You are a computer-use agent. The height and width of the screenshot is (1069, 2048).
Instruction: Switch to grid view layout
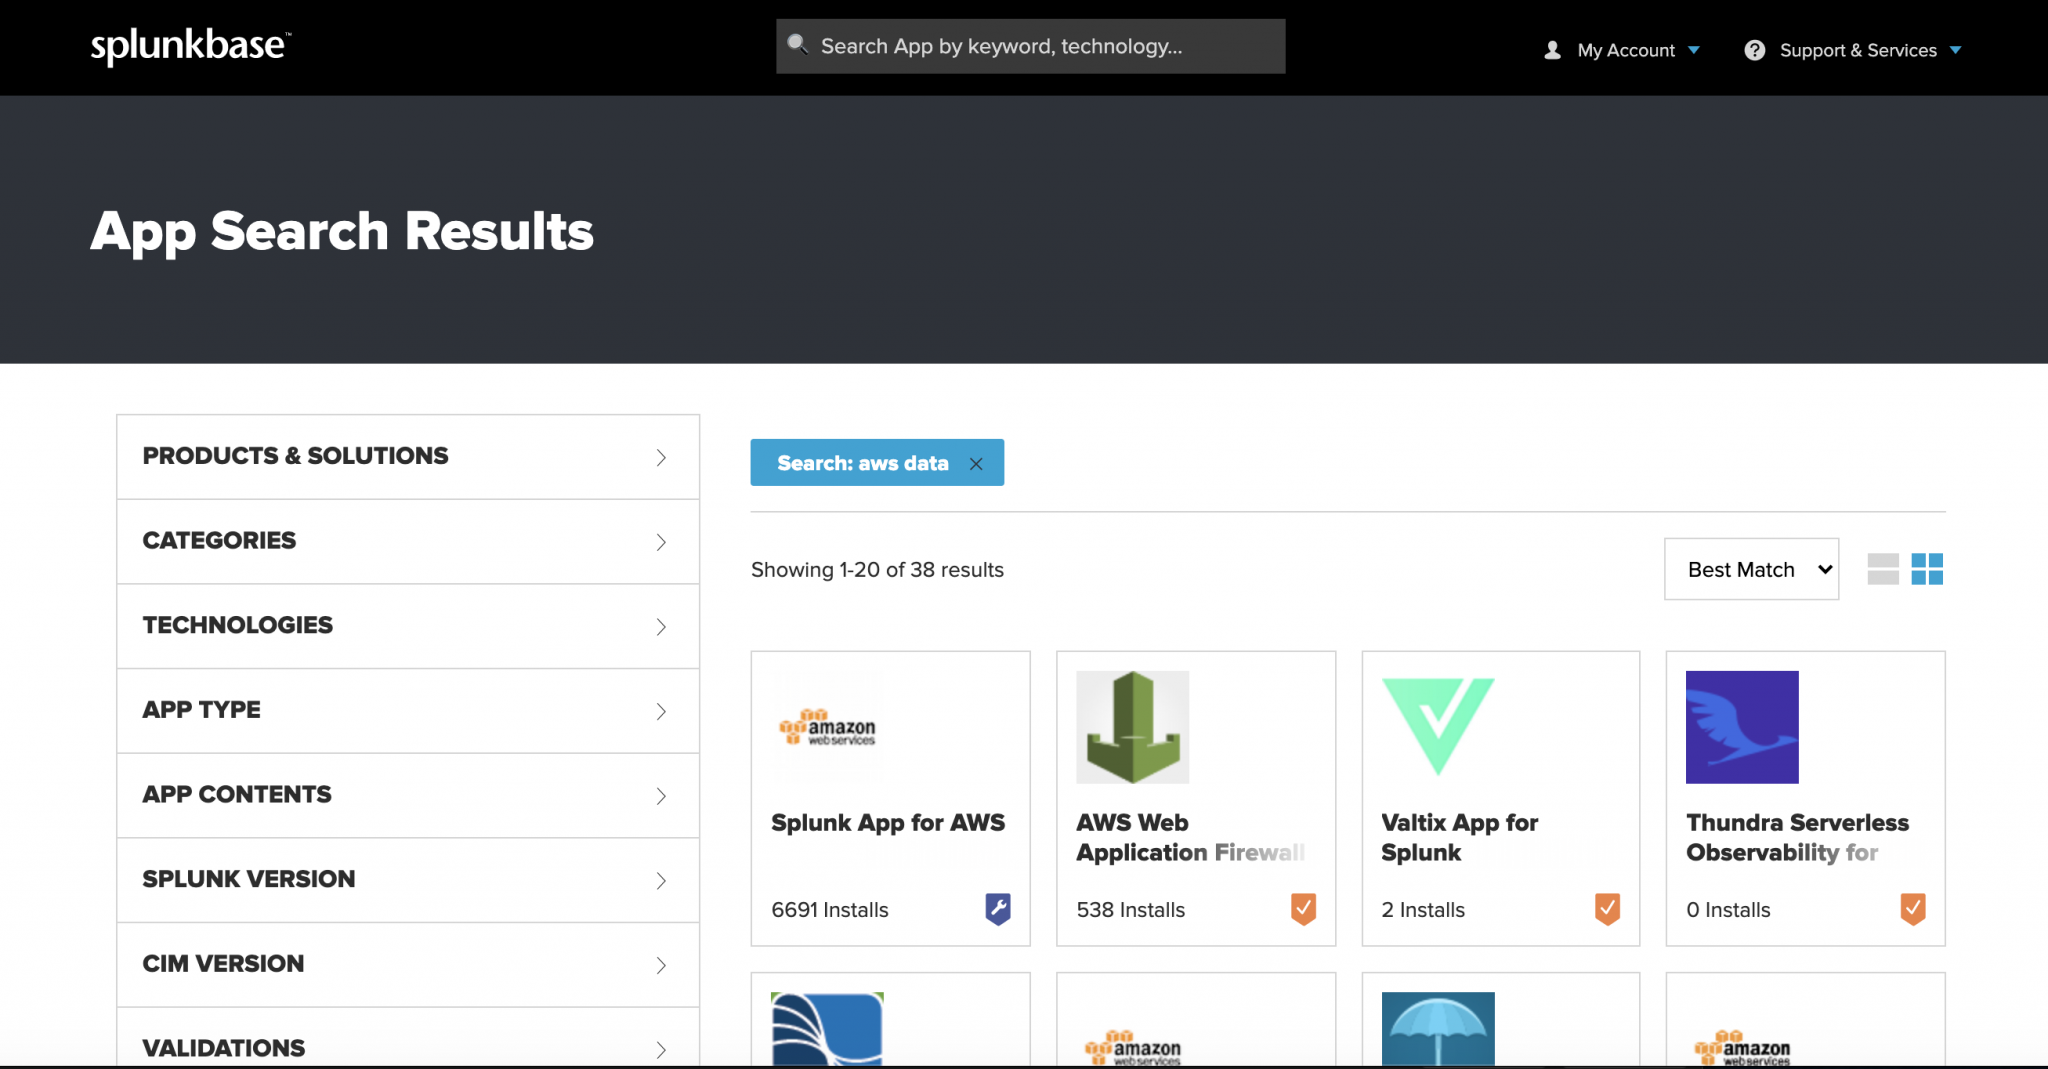1929,568
